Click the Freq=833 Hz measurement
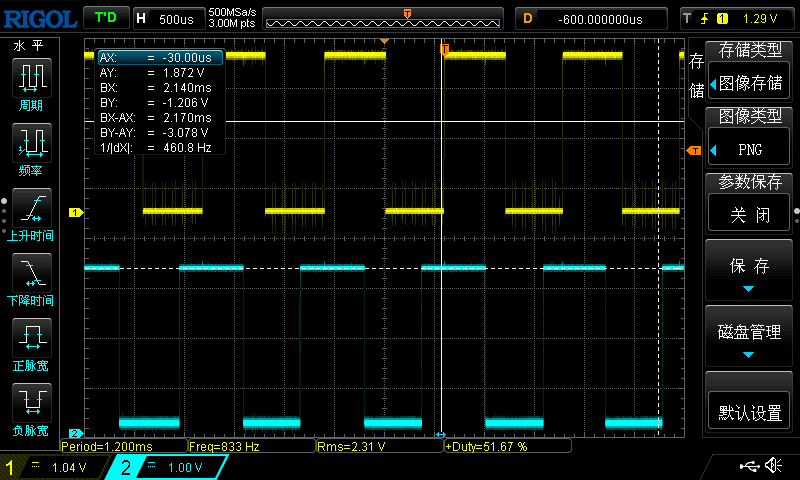 coord(252,446)
